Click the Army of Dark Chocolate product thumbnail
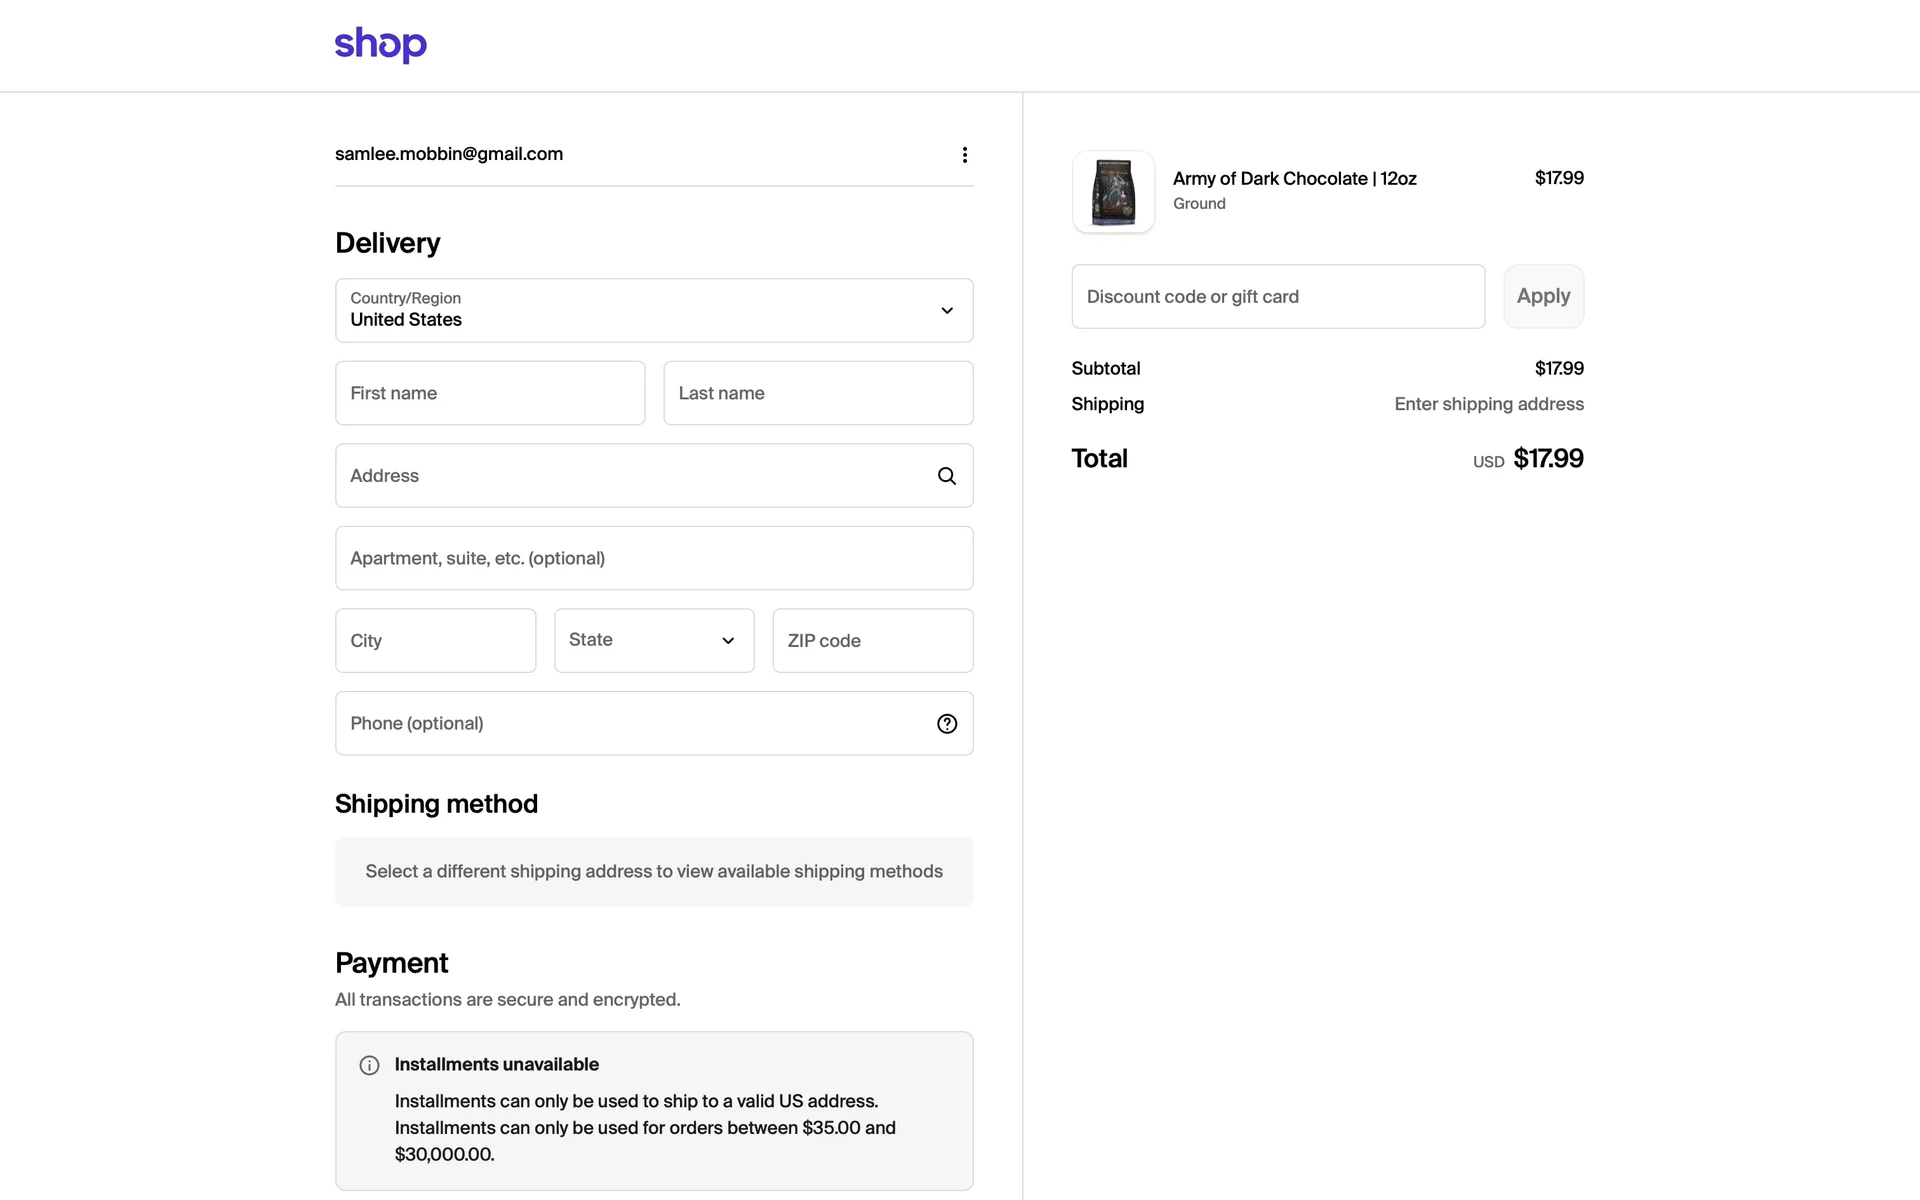This screenshot has width=1920, height=1200. [1113, 192]
